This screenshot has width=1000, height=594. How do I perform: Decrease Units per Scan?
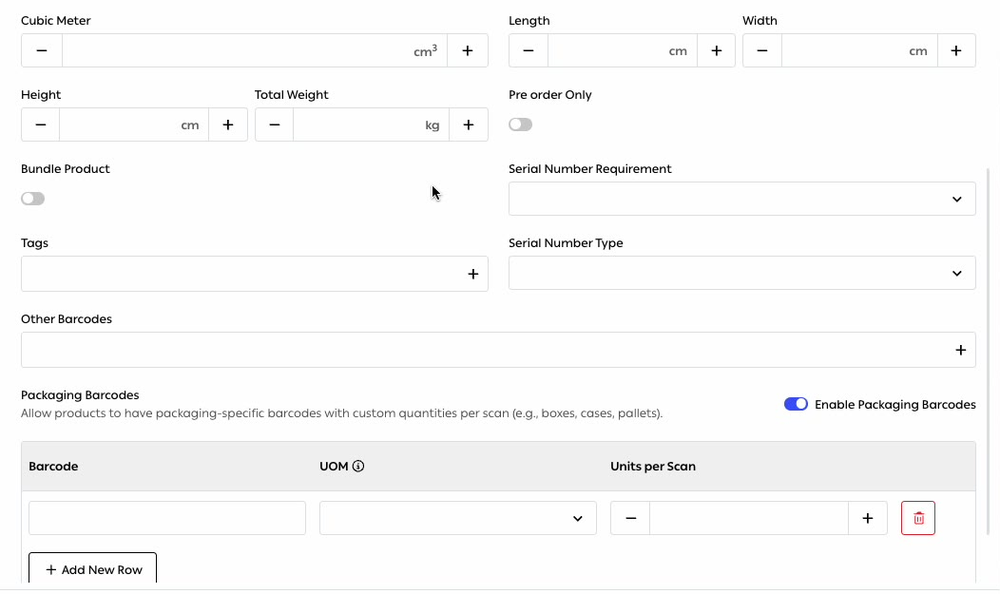[630, 518]
